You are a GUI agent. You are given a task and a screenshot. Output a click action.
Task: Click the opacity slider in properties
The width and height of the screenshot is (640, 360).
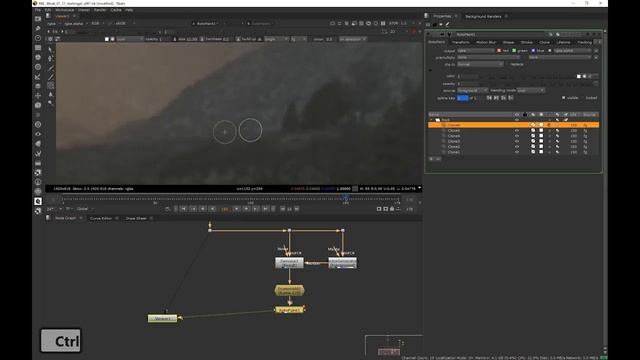point(536,84)
